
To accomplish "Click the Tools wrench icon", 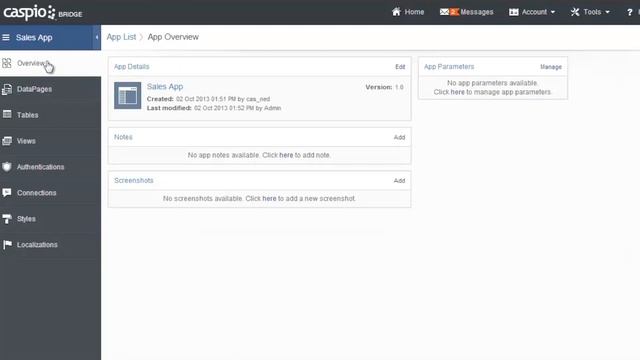I will click(x=575, y=12).
